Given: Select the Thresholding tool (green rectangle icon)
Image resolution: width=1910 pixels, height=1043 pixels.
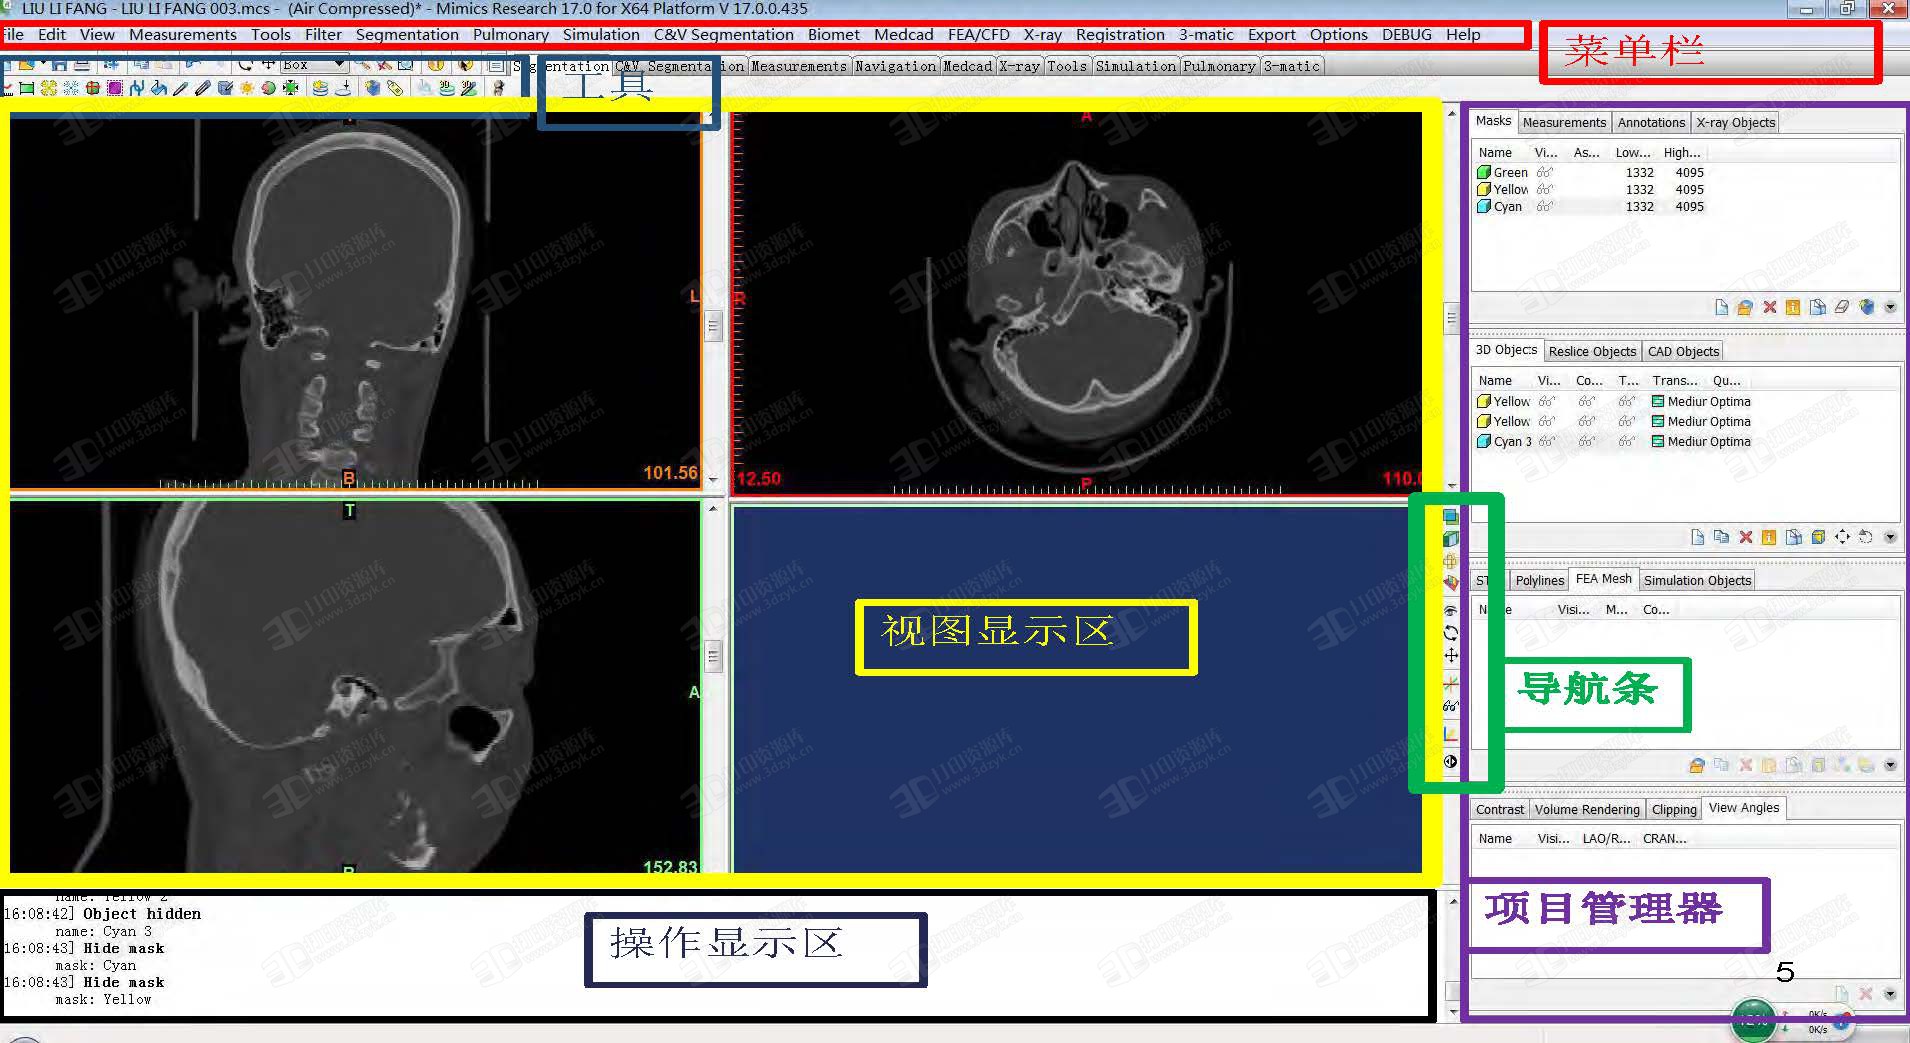Looking at the screenshot, I should (26, 88).
